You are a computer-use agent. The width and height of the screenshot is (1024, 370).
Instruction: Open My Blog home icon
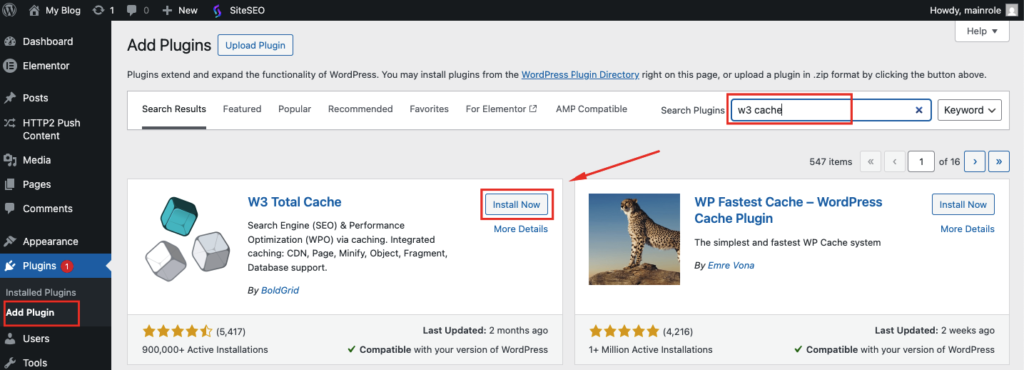coord(35,10)
